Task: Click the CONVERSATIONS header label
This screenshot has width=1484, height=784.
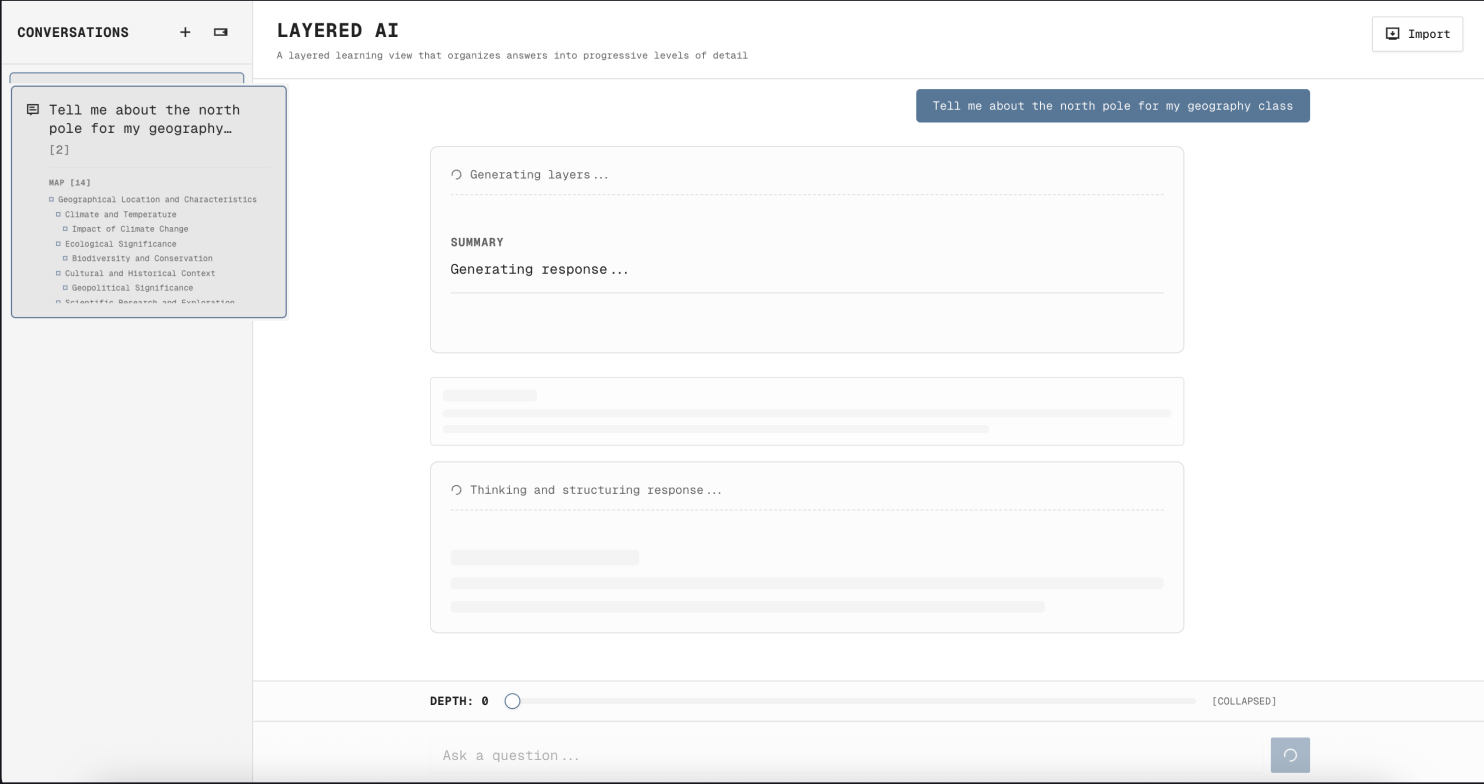Action: coord(72,32)
